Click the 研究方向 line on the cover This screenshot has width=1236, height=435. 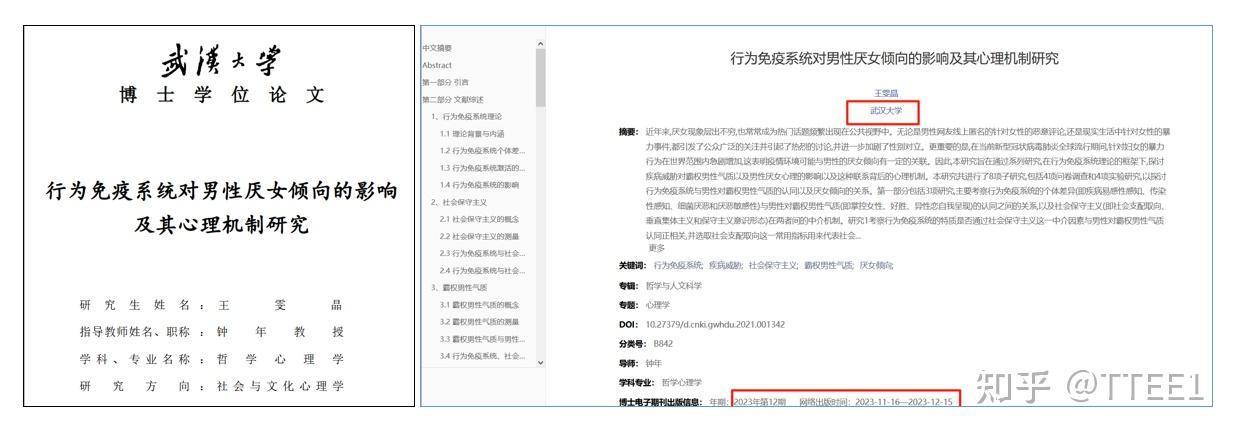click(x=212, y=387)
